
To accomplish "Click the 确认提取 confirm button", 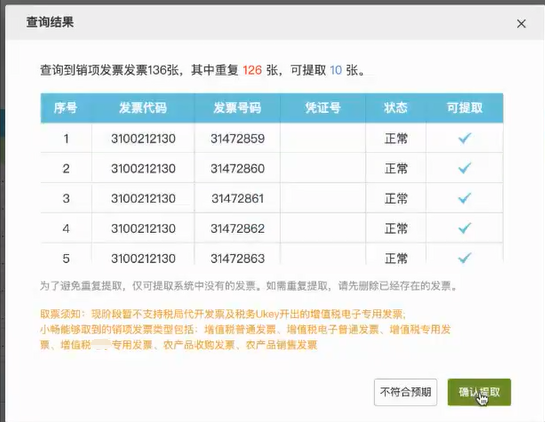I will (x=479, y=392).
